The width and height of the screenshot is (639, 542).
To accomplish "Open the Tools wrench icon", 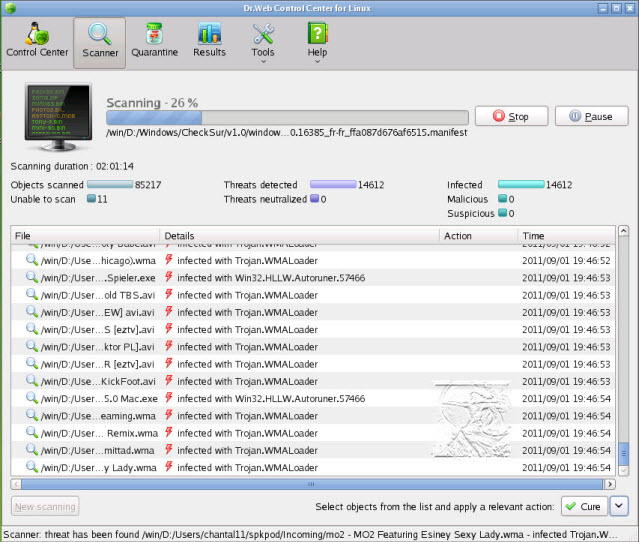I will pyautogui.click(x=263, y=33).
